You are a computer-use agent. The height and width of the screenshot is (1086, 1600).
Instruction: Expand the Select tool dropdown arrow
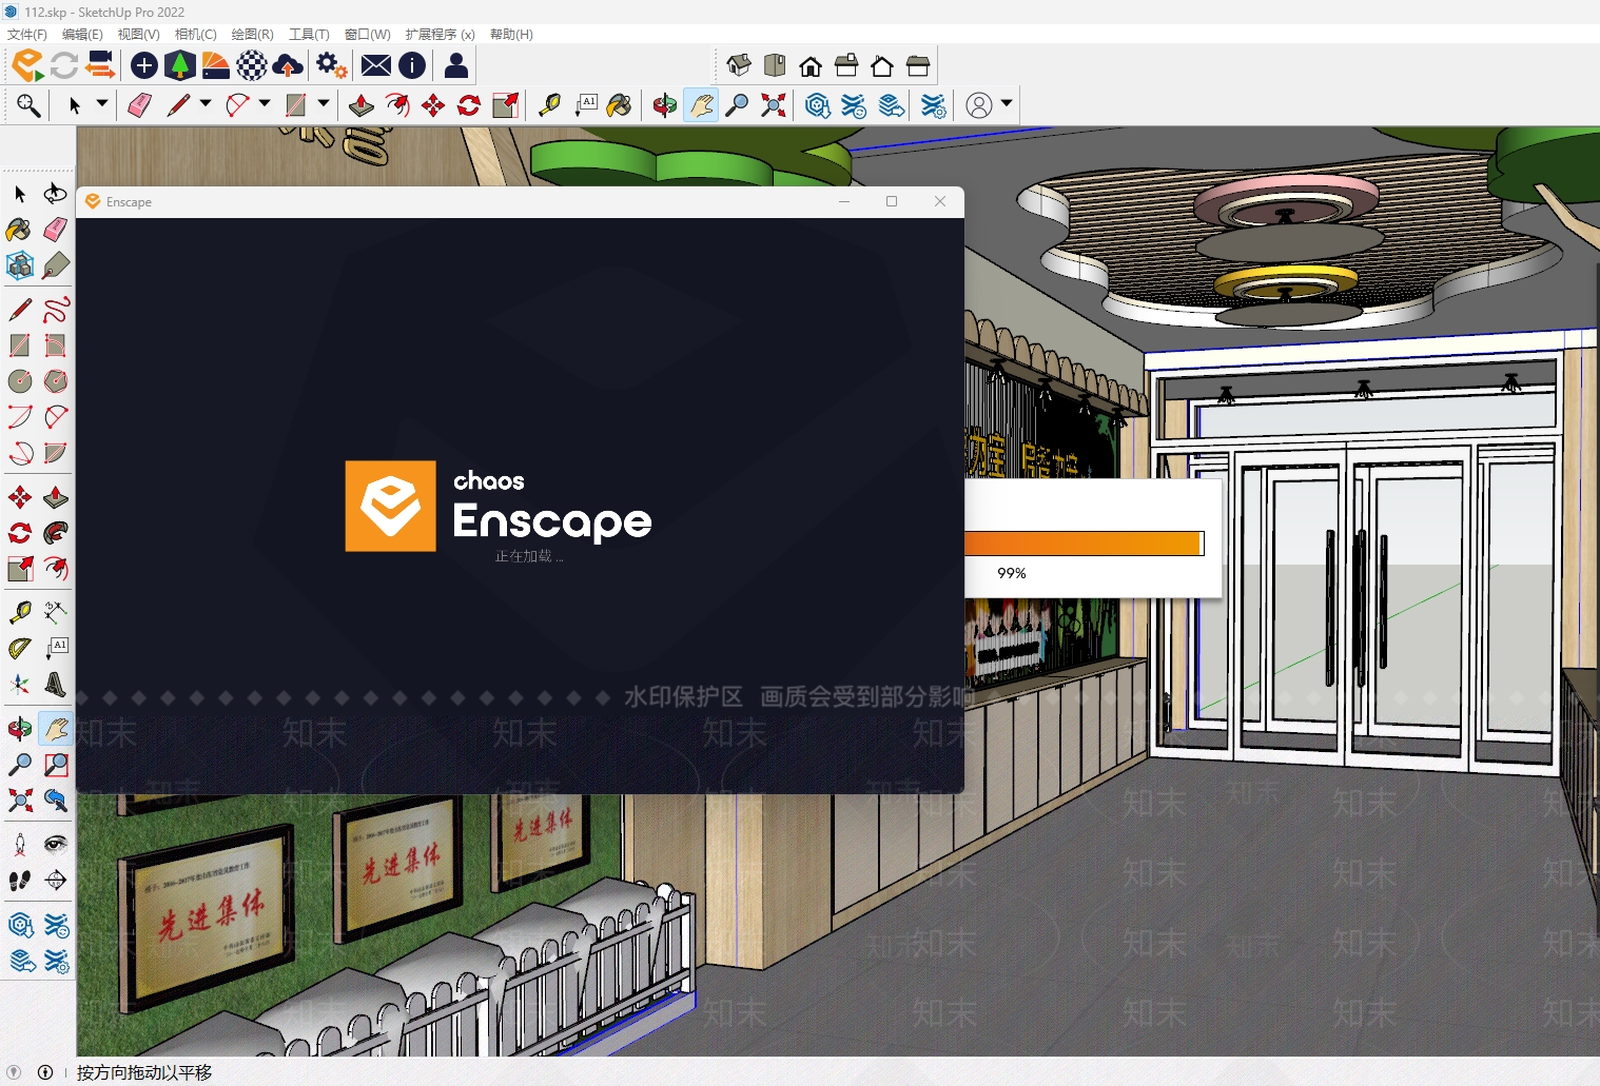[x=102, y=103]
